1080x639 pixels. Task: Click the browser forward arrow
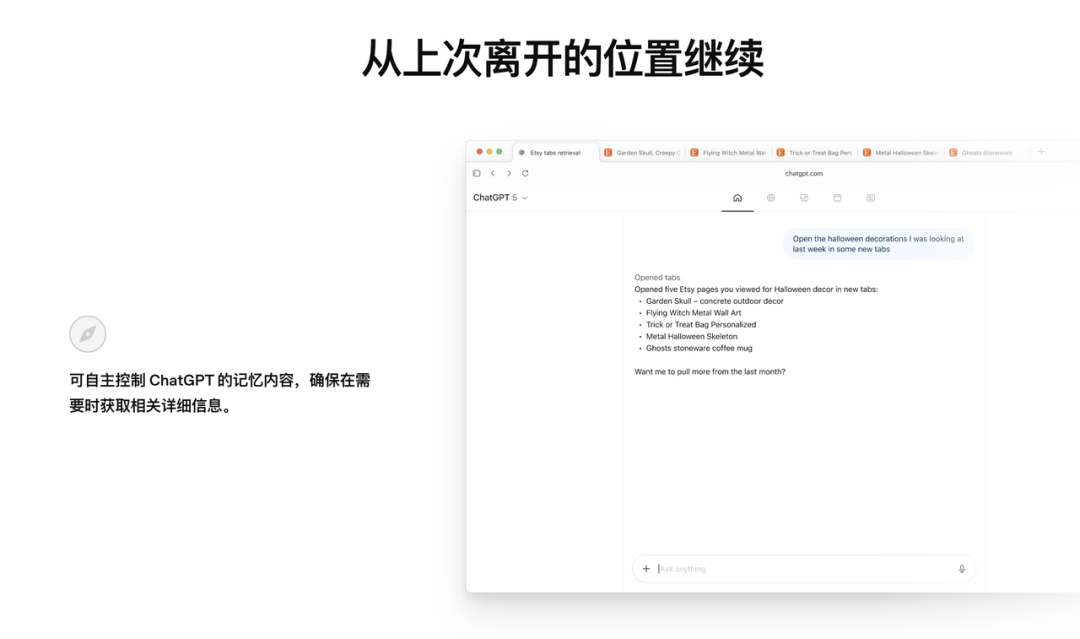[x=509, y=173]
